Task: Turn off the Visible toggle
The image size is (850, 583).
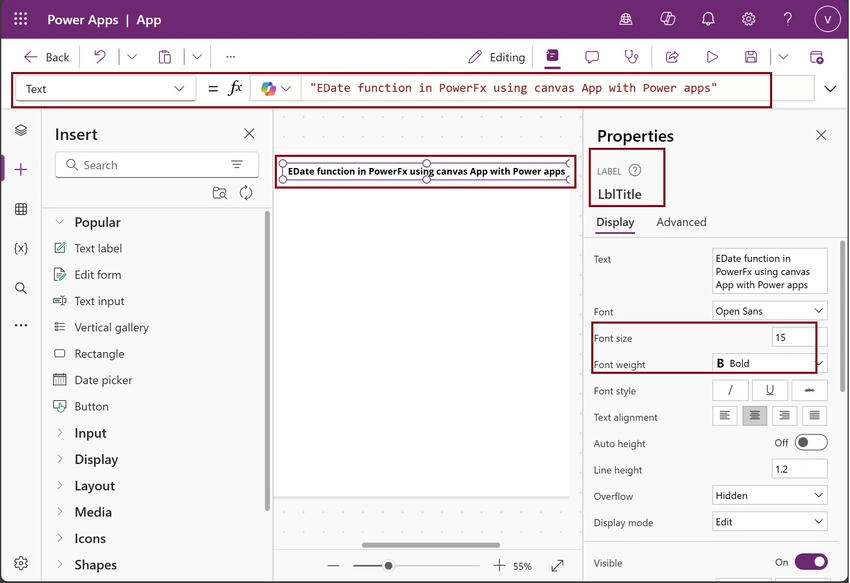Action: [x=811, y=562]
